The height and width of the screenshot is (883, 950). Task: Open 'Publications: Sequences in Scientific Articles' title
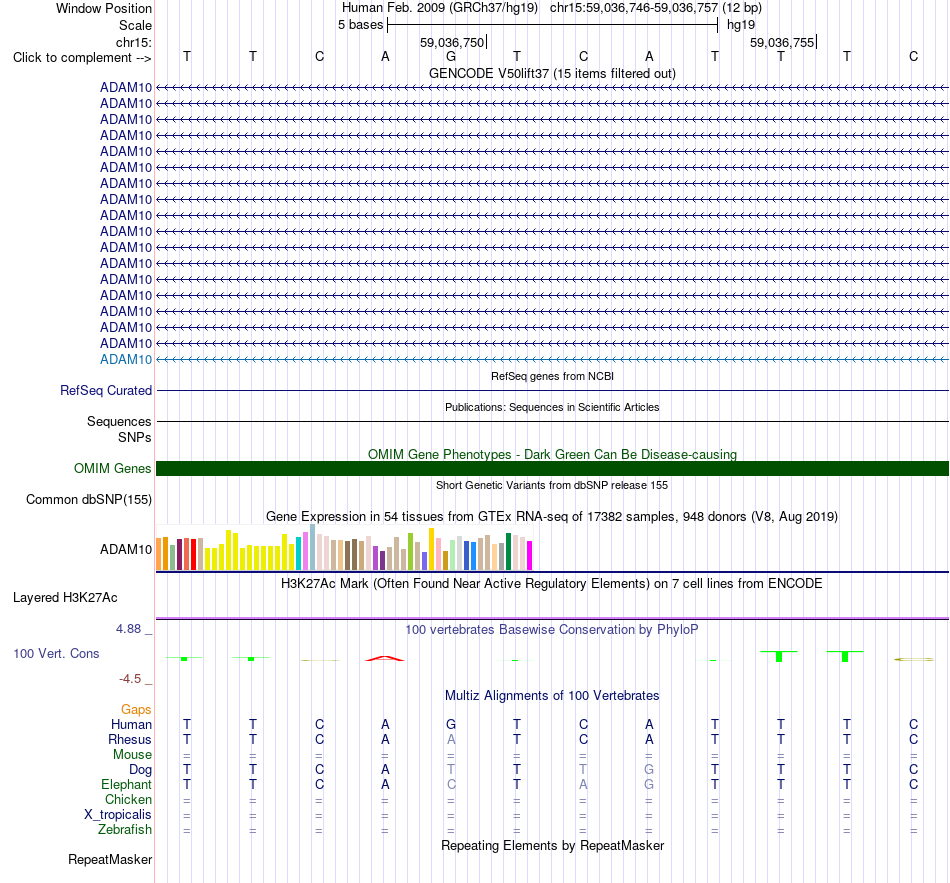click(x=552, y=407)
